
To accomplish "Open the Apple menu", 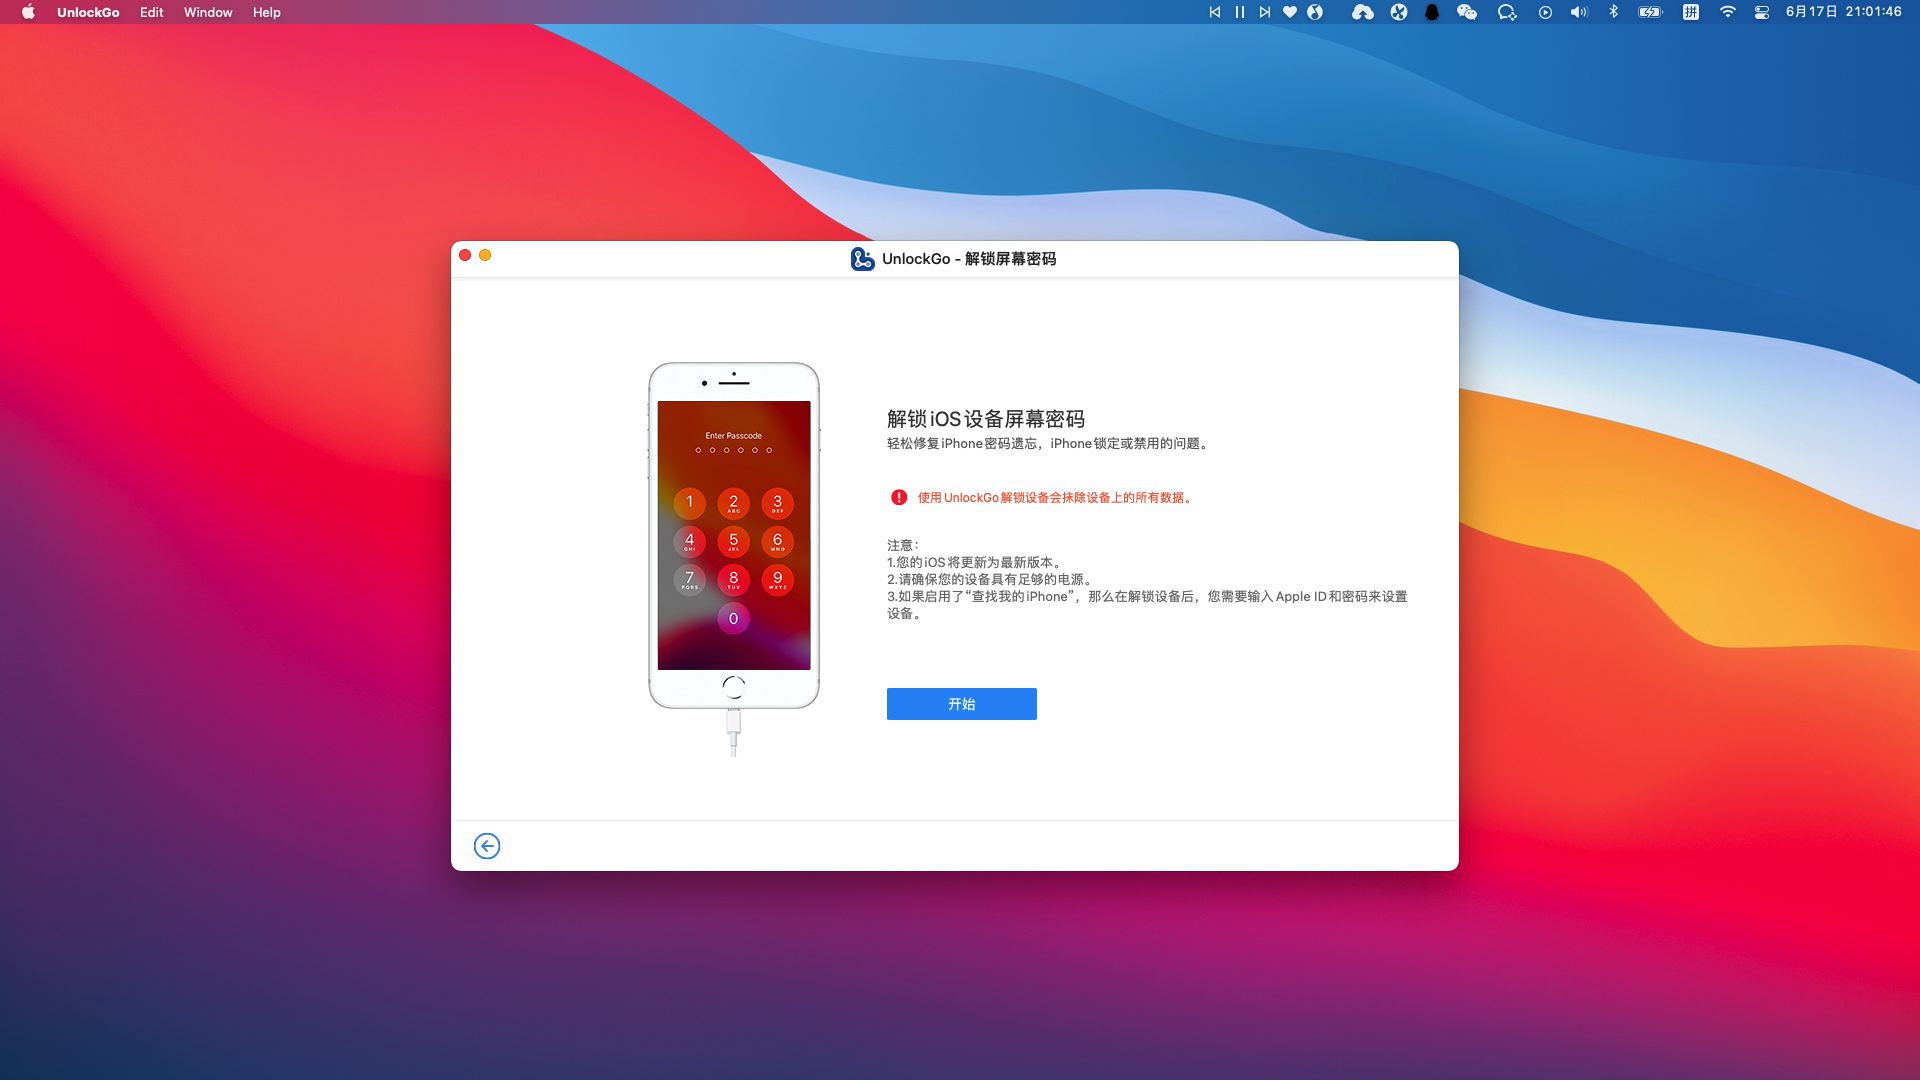I will [28, 12].
